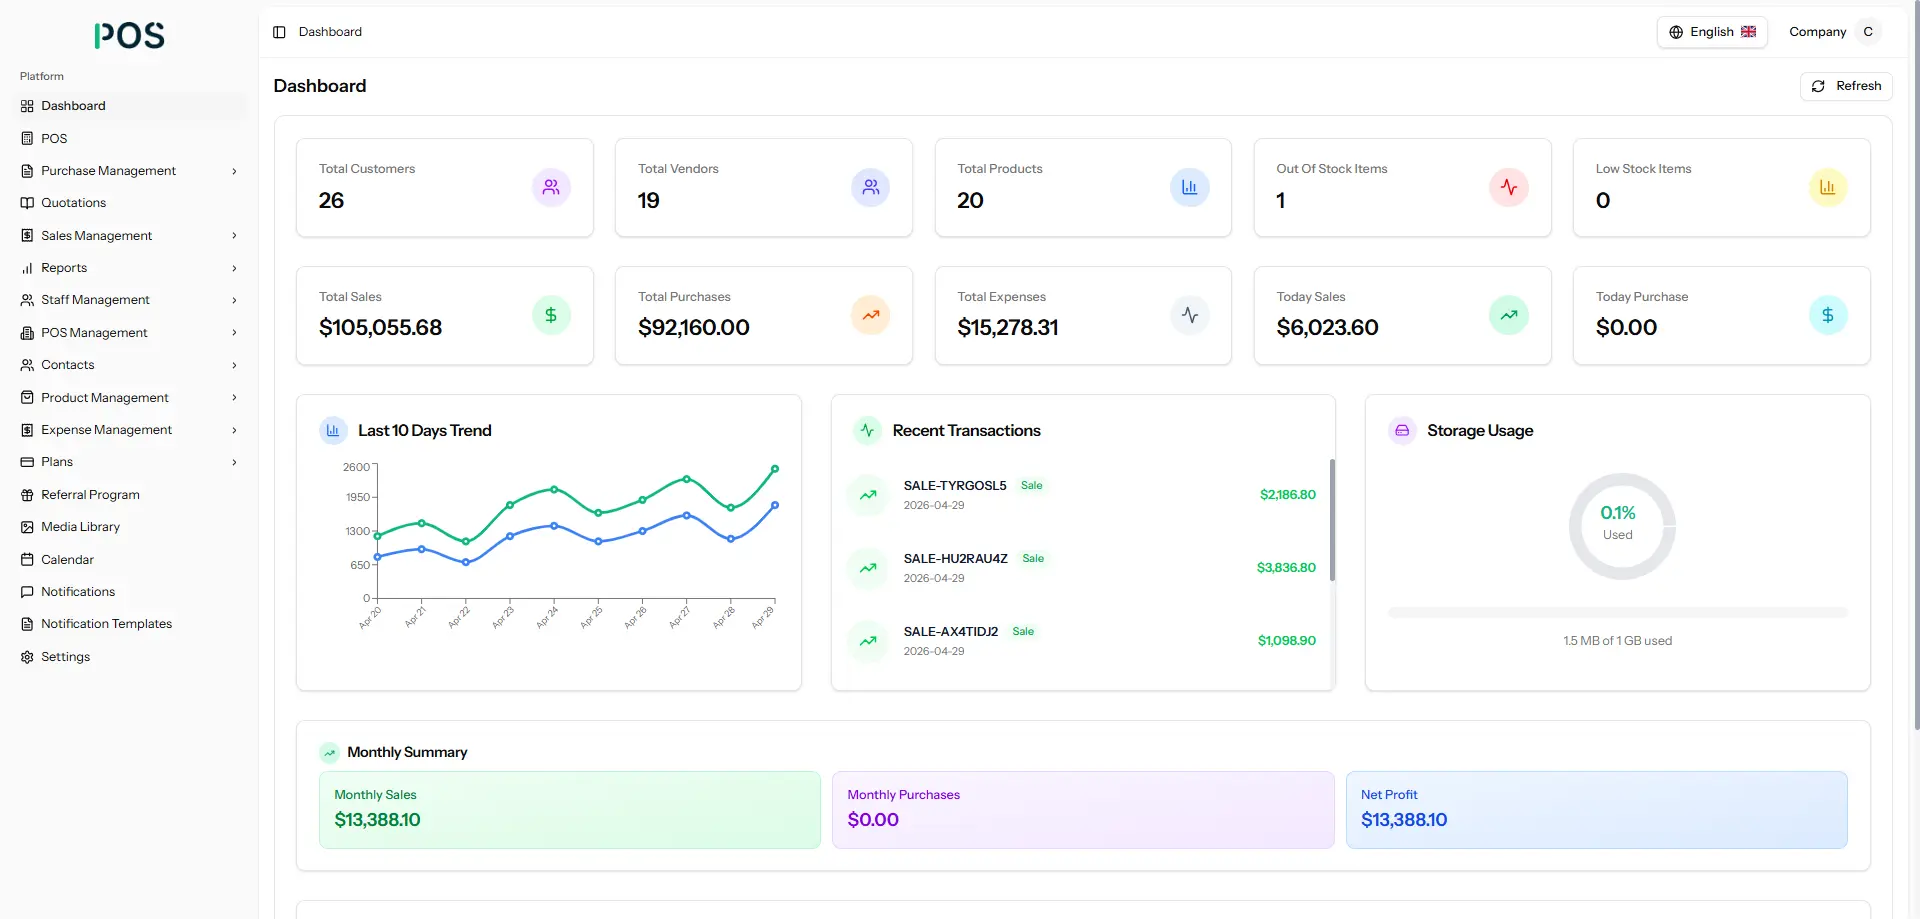Open transaction SALE-AX4TIDJ2
This screenshot has height=919, width=1920.
(x=1081, y=641)
